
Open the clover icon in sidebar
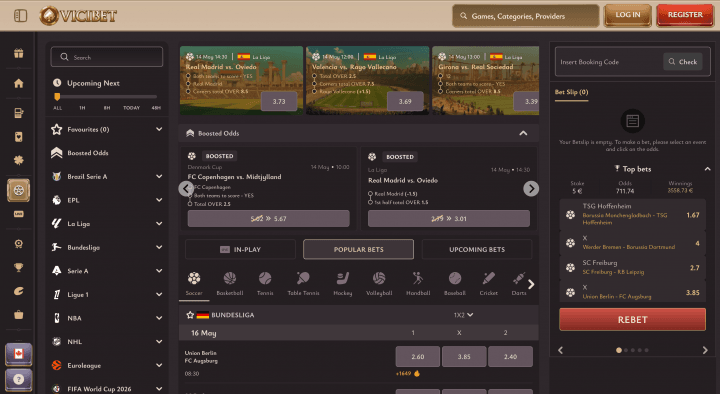(x=18, y=160)
